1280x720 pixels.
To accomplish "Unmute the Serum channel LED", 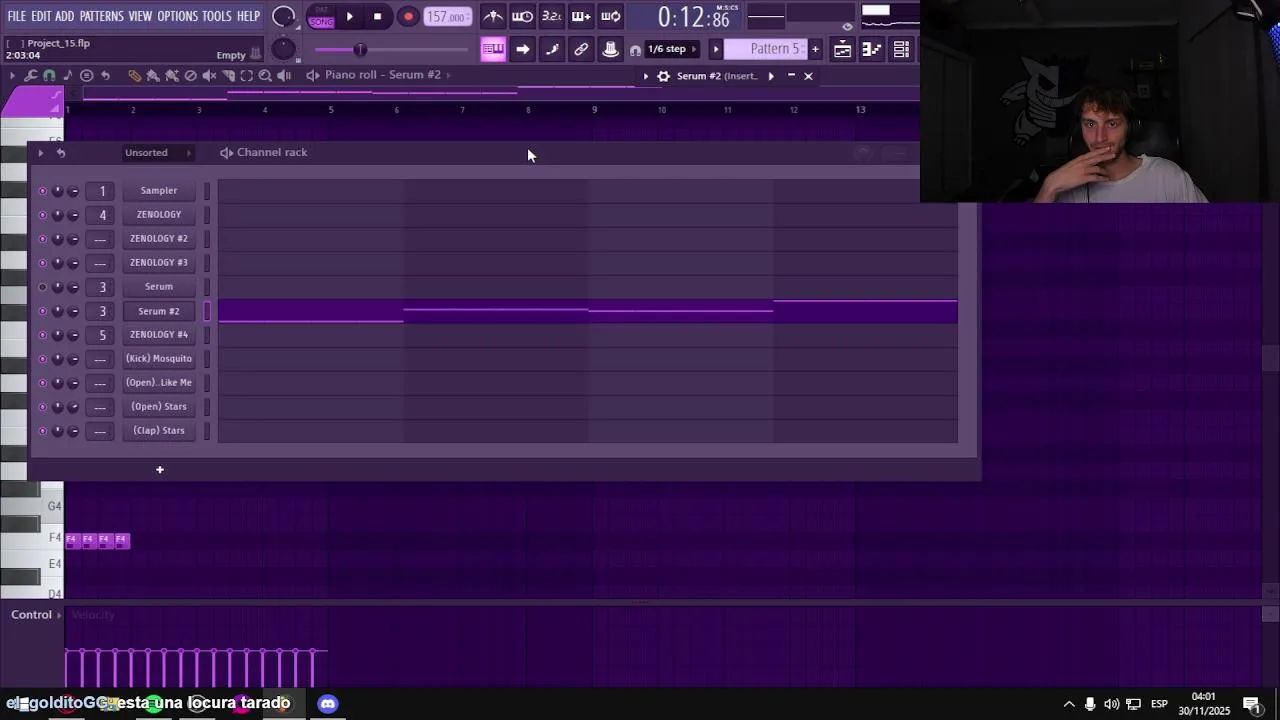I will pyautogui.click(x=42, y=287).
